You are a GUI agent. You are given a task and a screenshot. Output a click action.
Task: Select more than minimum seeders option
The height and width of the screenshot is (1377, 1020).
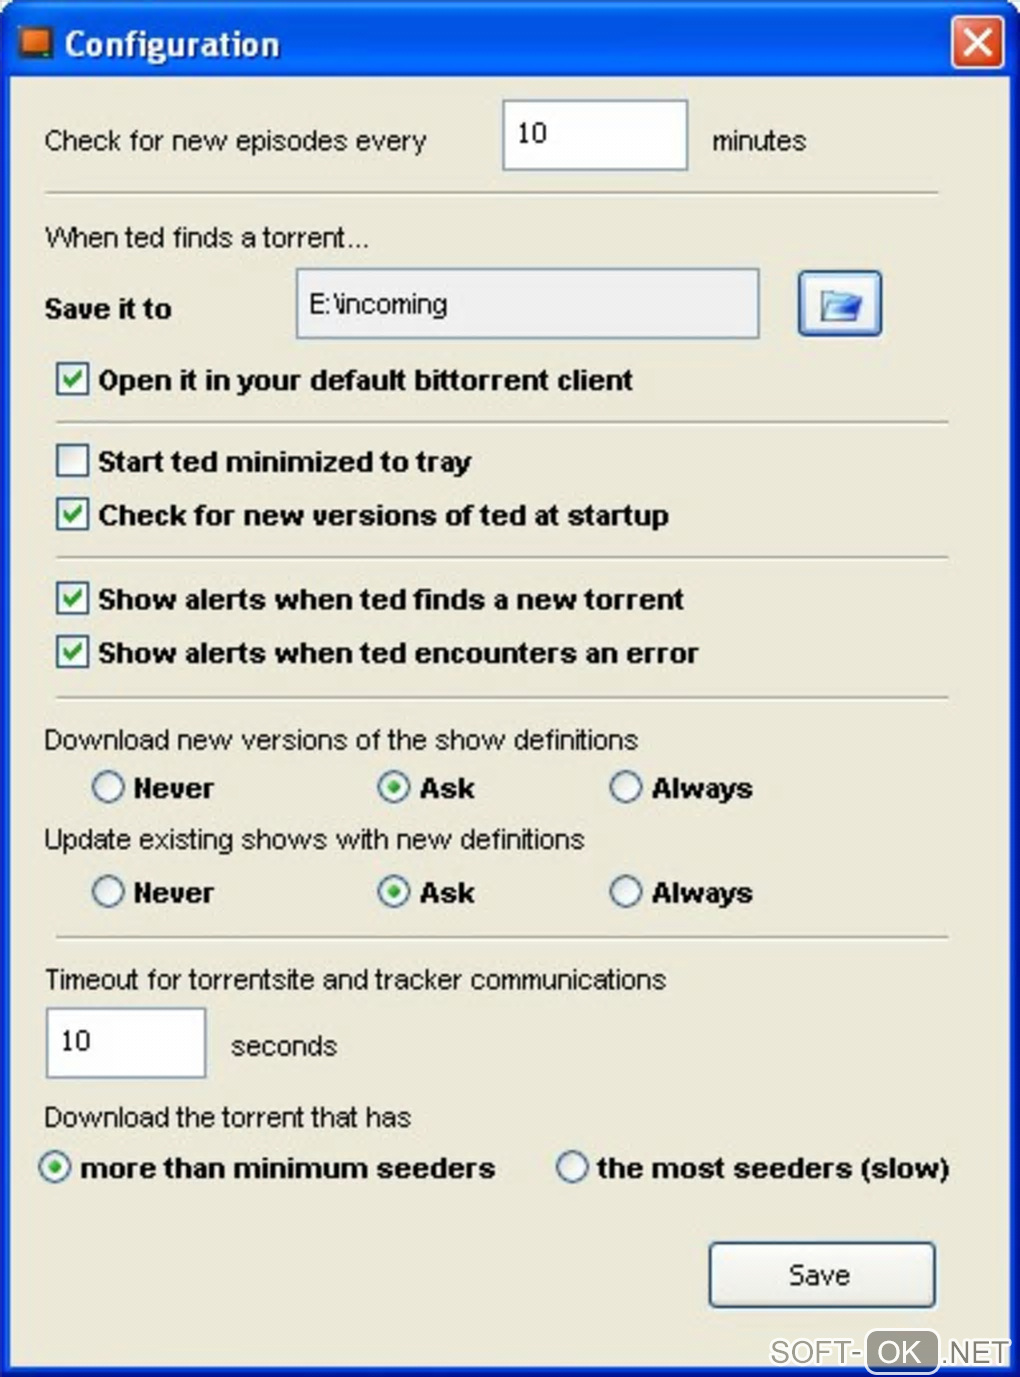click(x=55, y=1168)
